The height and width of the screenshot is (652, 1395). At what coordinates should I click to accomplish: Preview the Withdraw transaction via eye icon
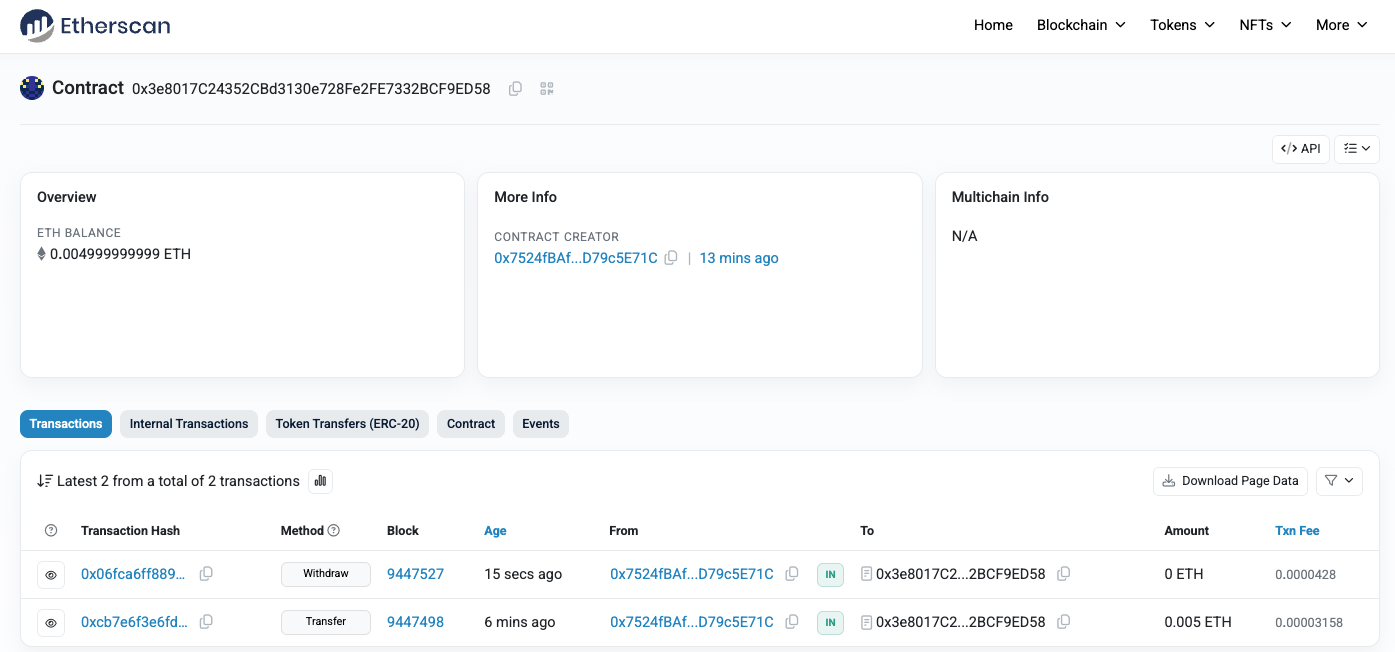coord(52,575)
